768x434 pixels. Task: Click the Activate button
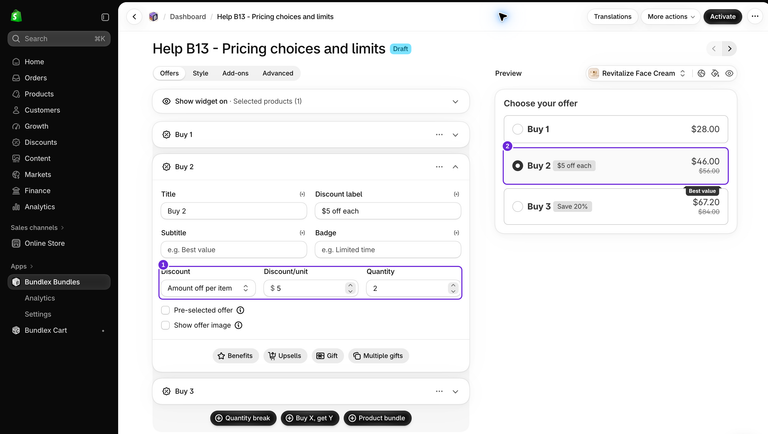[722, 17]
